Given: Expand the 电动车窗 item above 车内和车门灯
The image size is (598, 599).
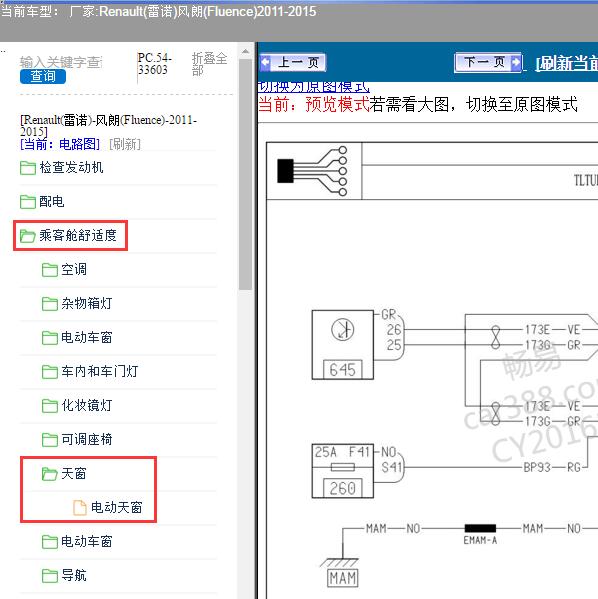Looking at the screenshot, I should tap(87, 337).
